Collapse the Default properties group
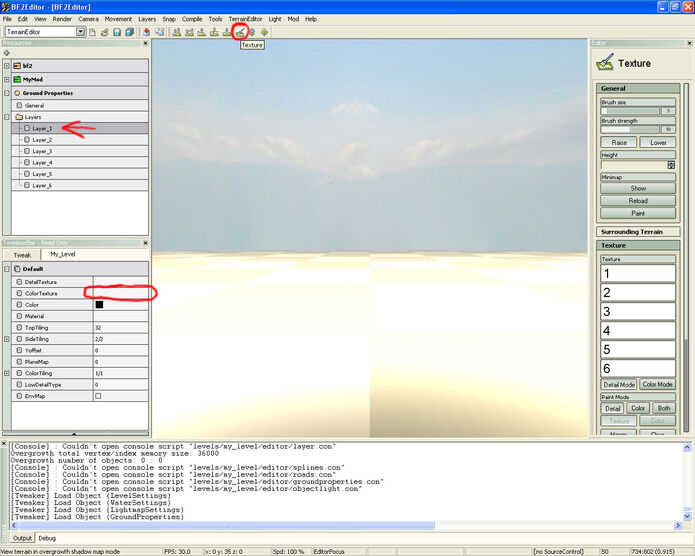Image resolution: width=695 pixels, height=556 pixels. (x=7, y=269)
